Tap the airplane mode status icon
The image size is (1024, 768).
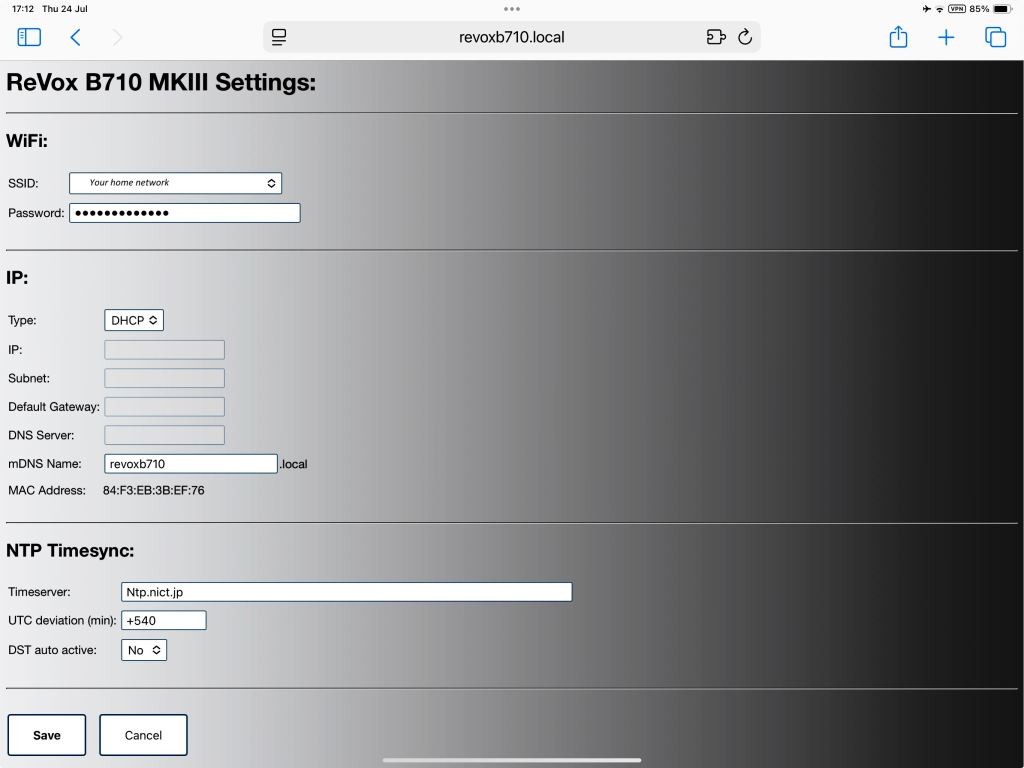point(927,9)
